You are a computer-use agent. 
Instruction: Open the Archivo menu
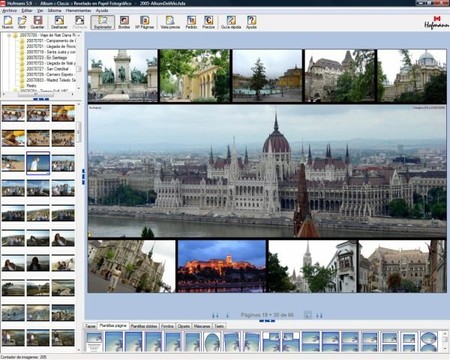(x=9, y=11)
